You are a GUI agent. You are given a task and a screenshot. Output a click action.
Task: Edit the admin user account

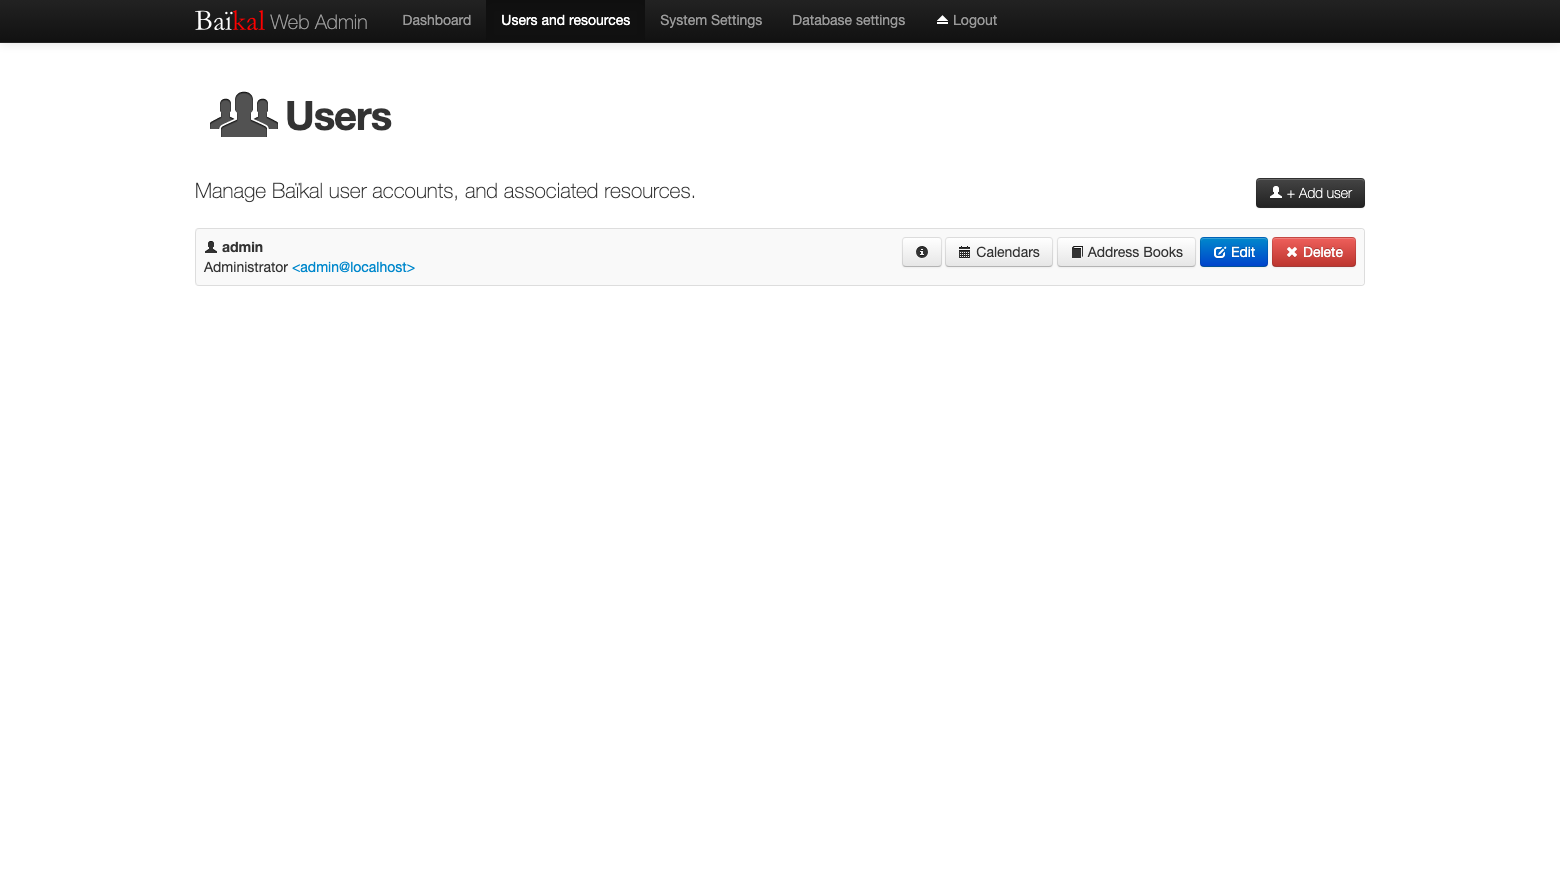coord(1233,252)
